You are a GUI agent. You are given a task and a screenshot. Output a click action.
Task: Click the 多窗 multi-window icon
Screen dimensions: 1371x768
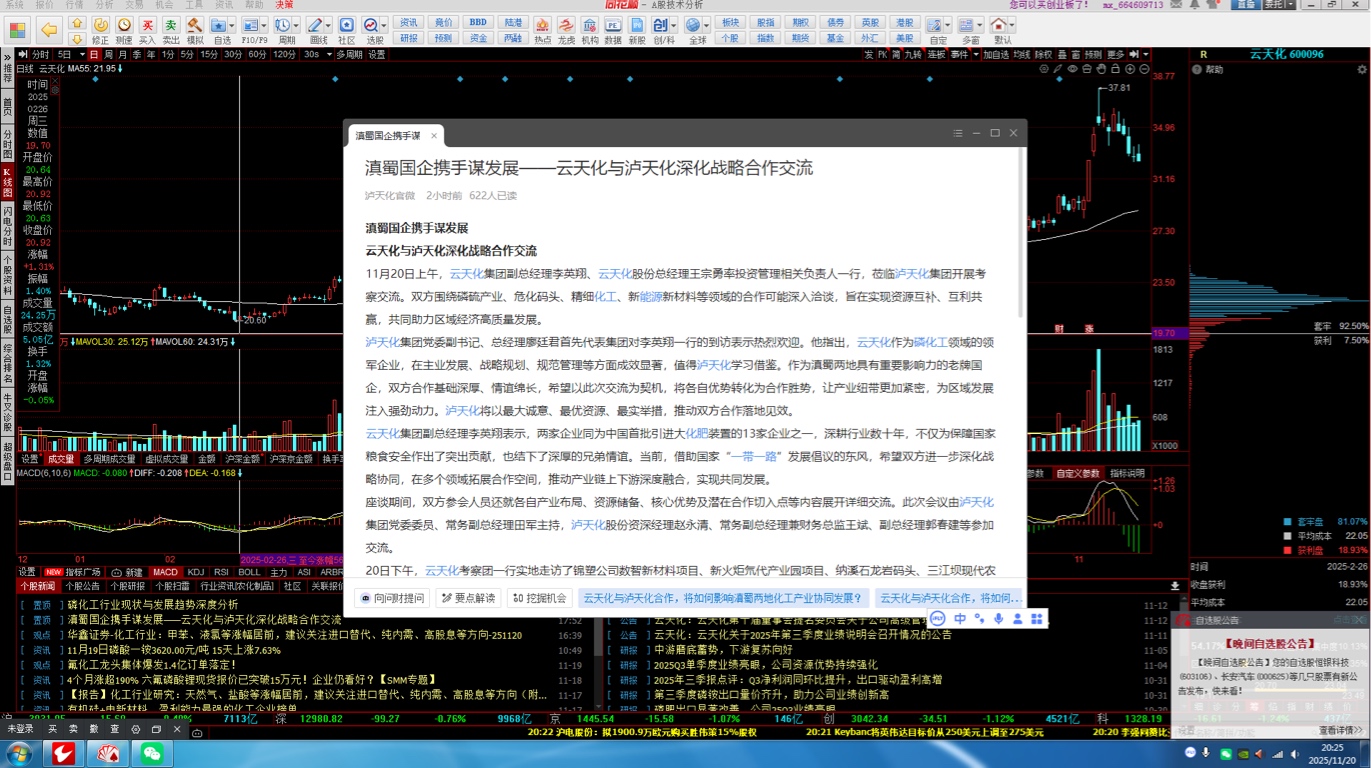966,24
